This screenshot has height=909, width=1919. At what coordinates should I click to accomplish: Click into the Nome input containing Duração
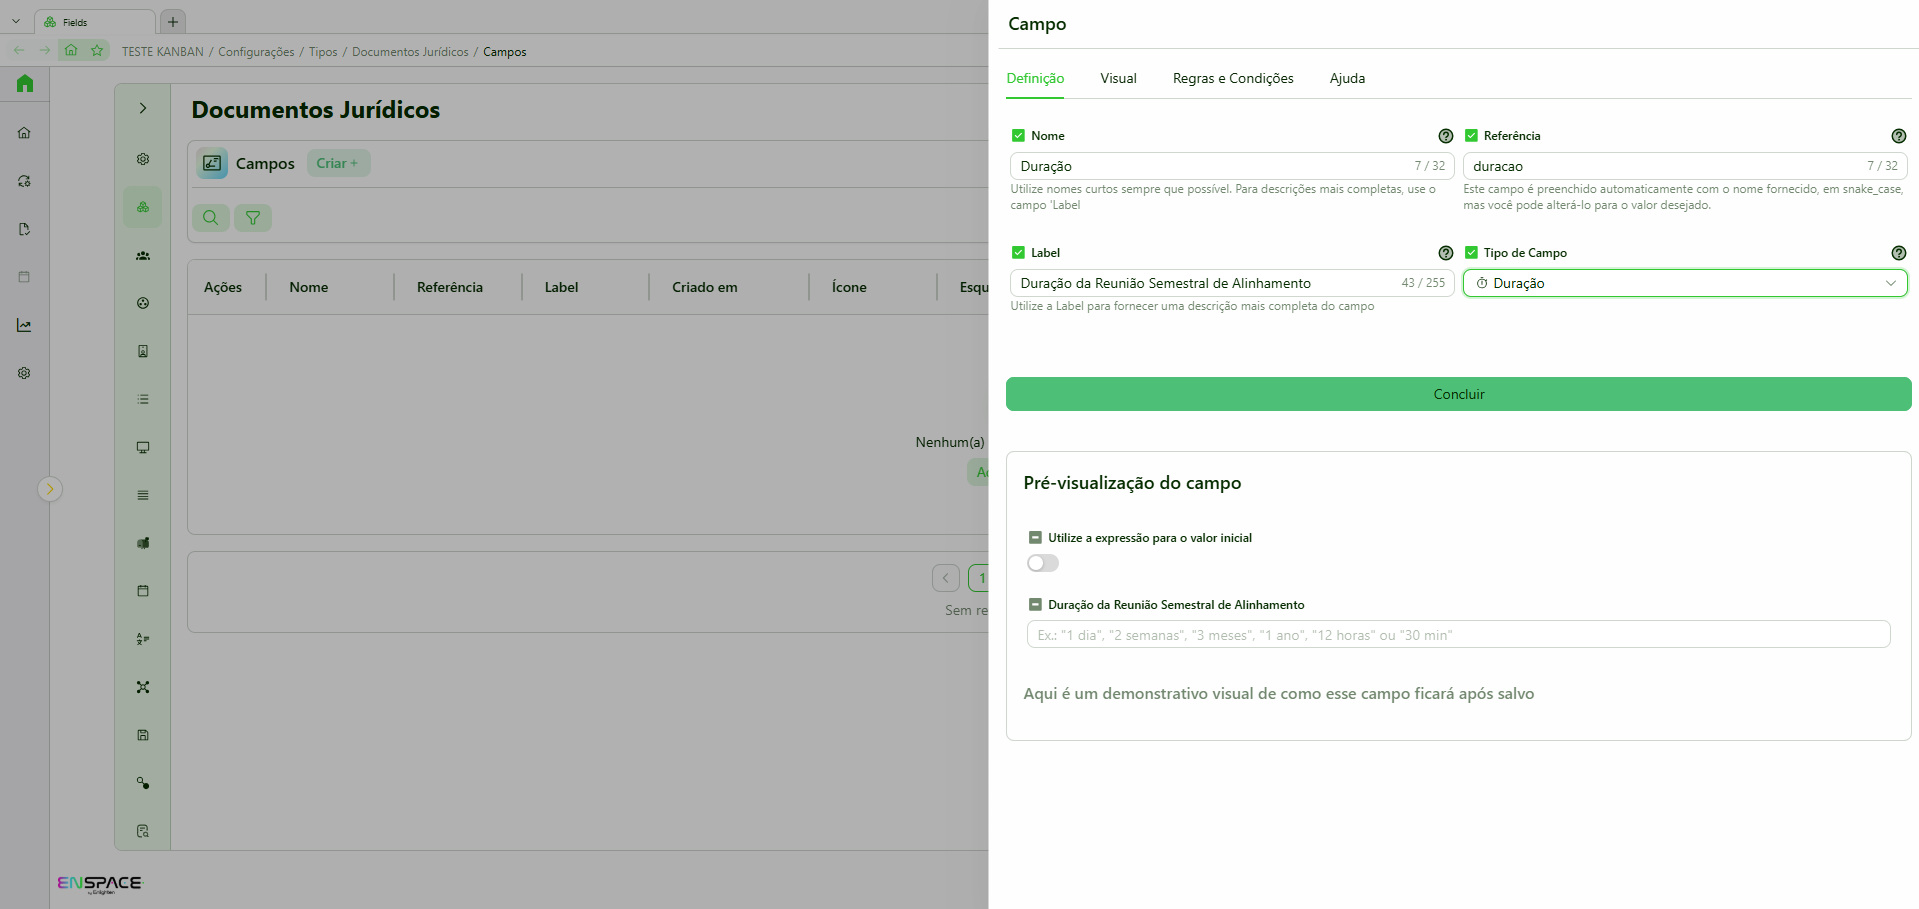coord(1232,166)
